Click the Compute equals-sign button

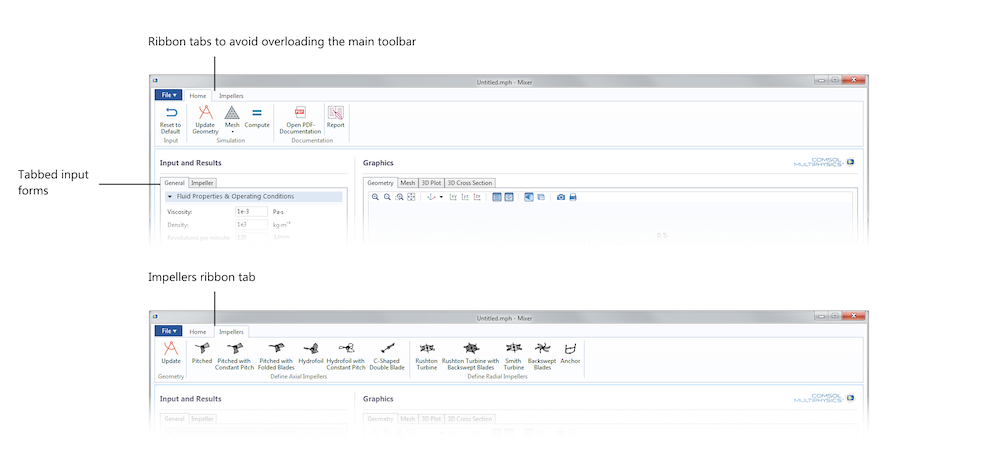click(x=257, y=117)
